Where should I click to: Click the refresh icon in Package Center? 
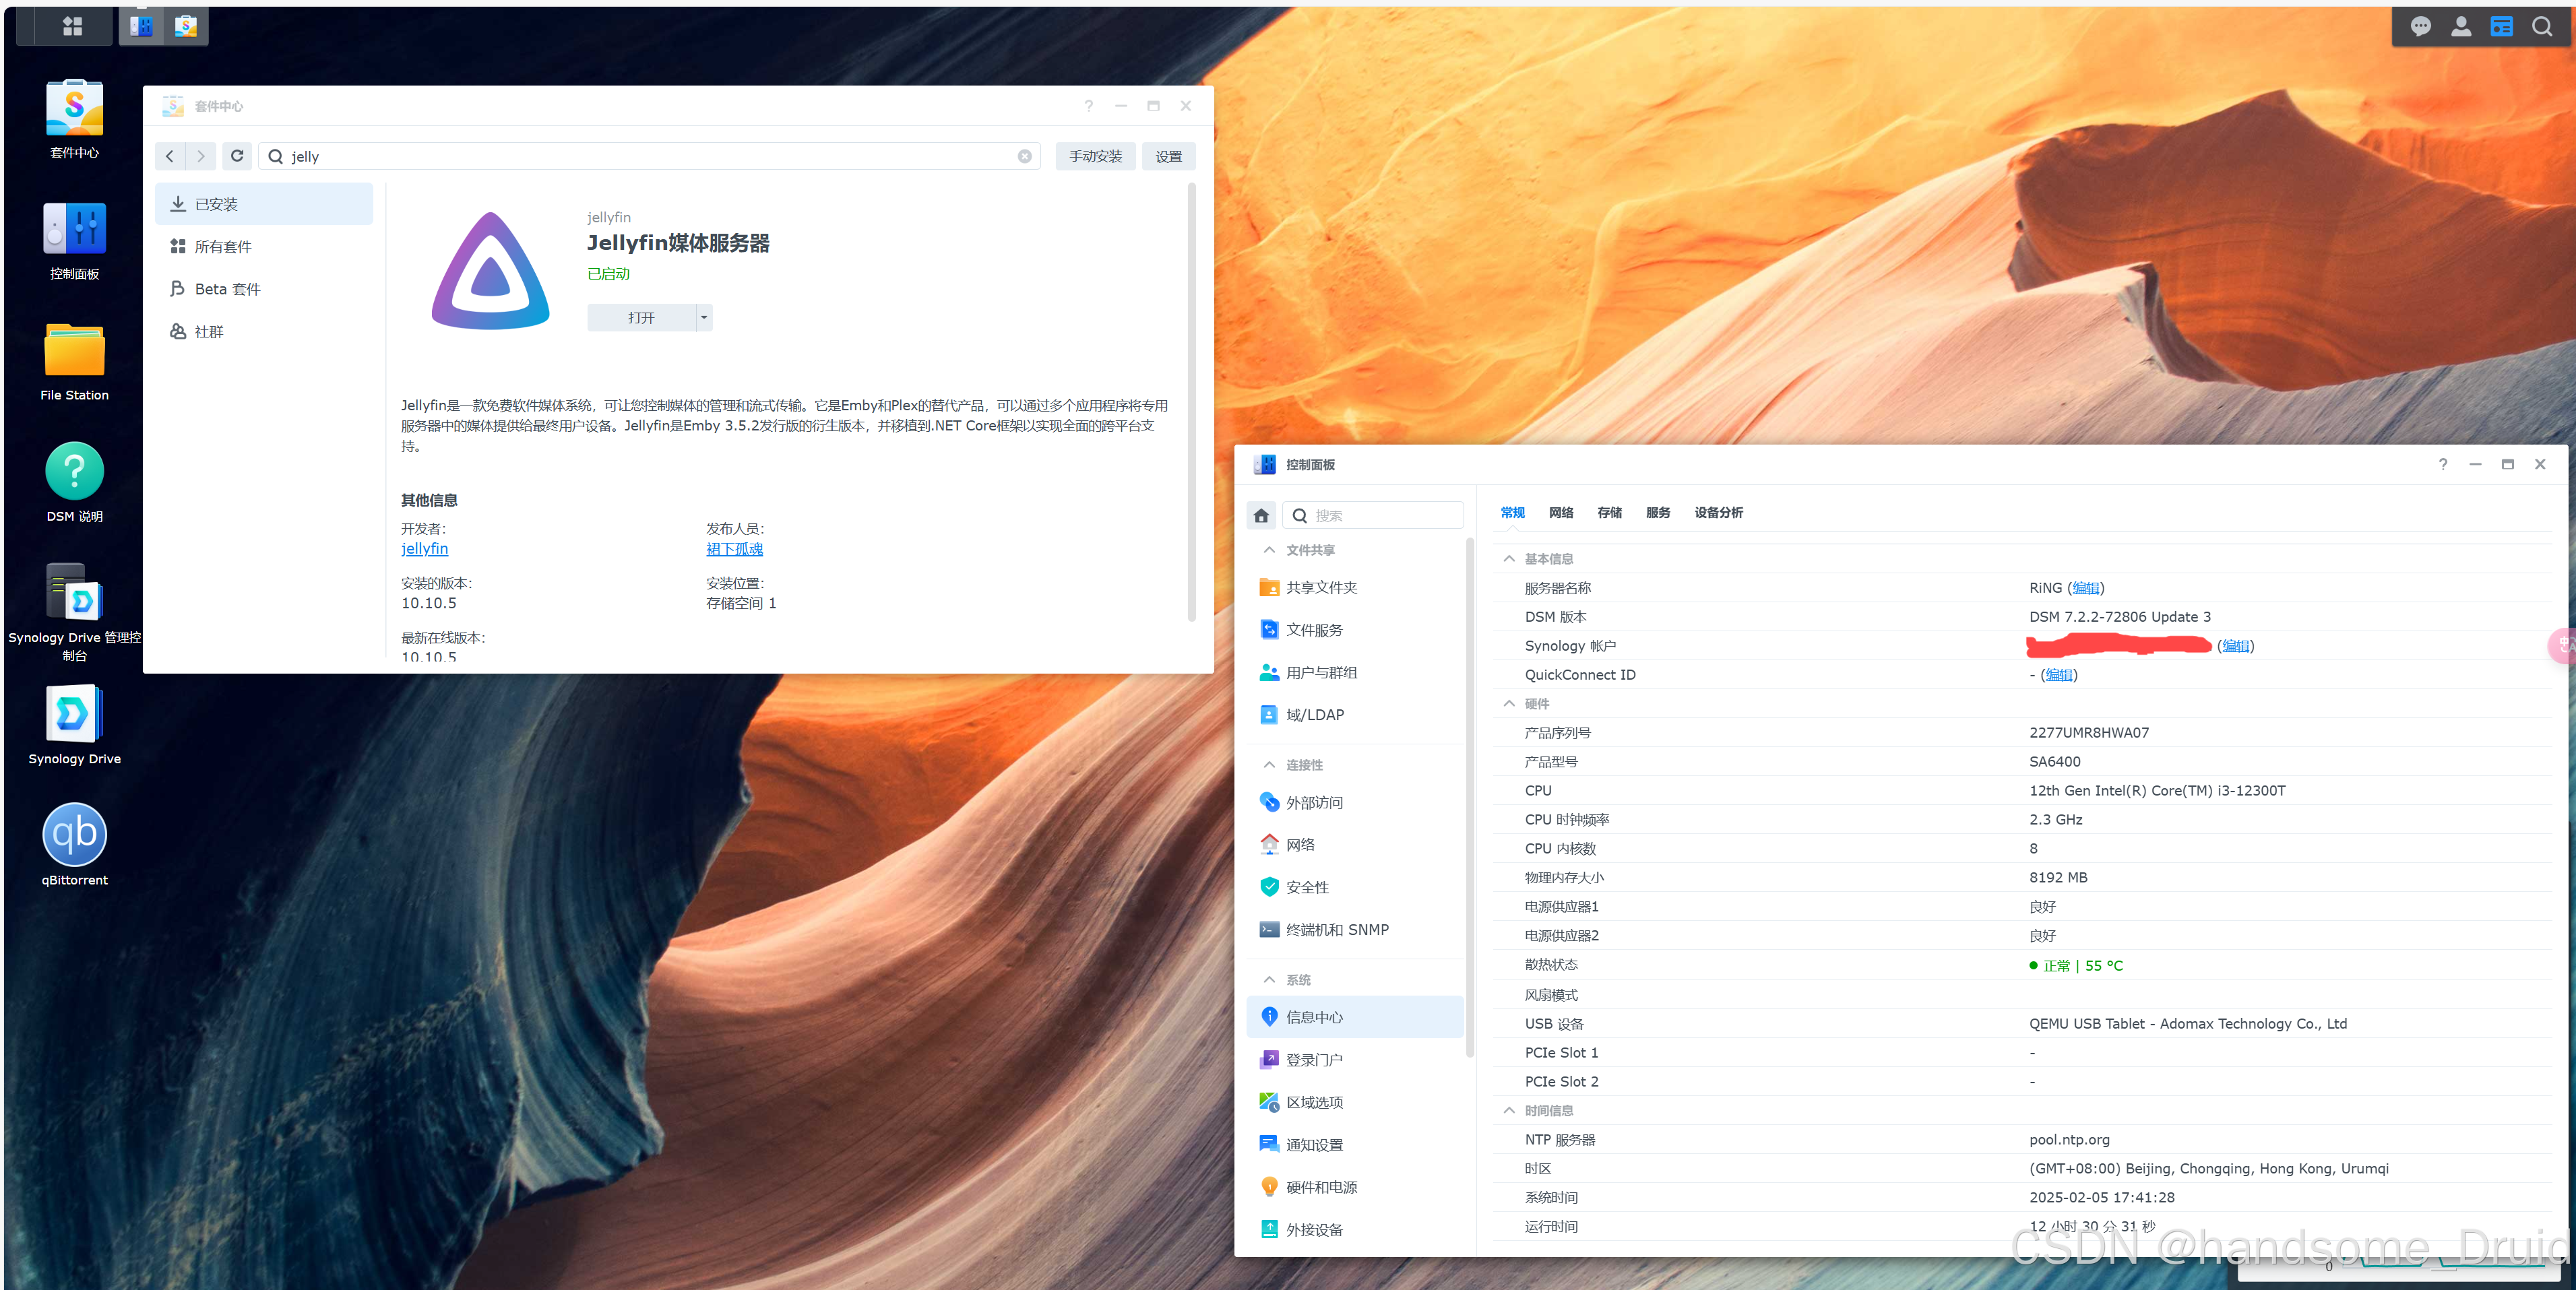[237, 156]
